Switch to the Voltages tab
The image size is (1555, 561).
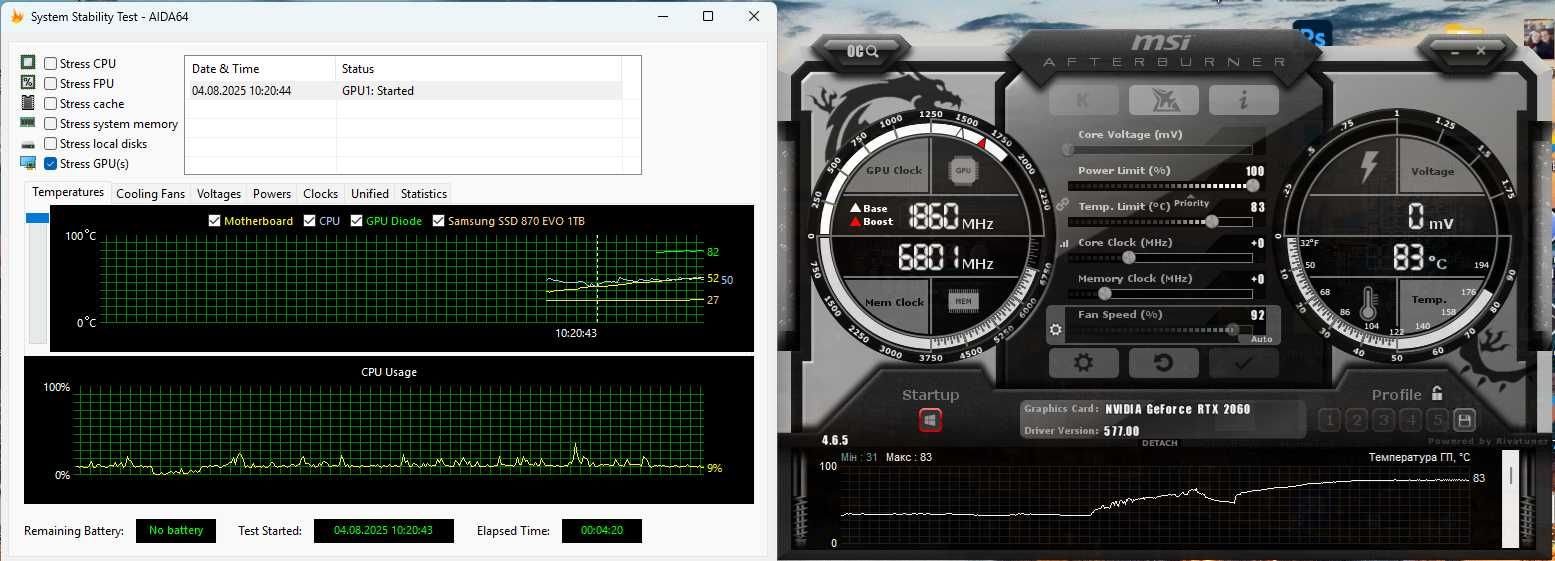[219, 194]
